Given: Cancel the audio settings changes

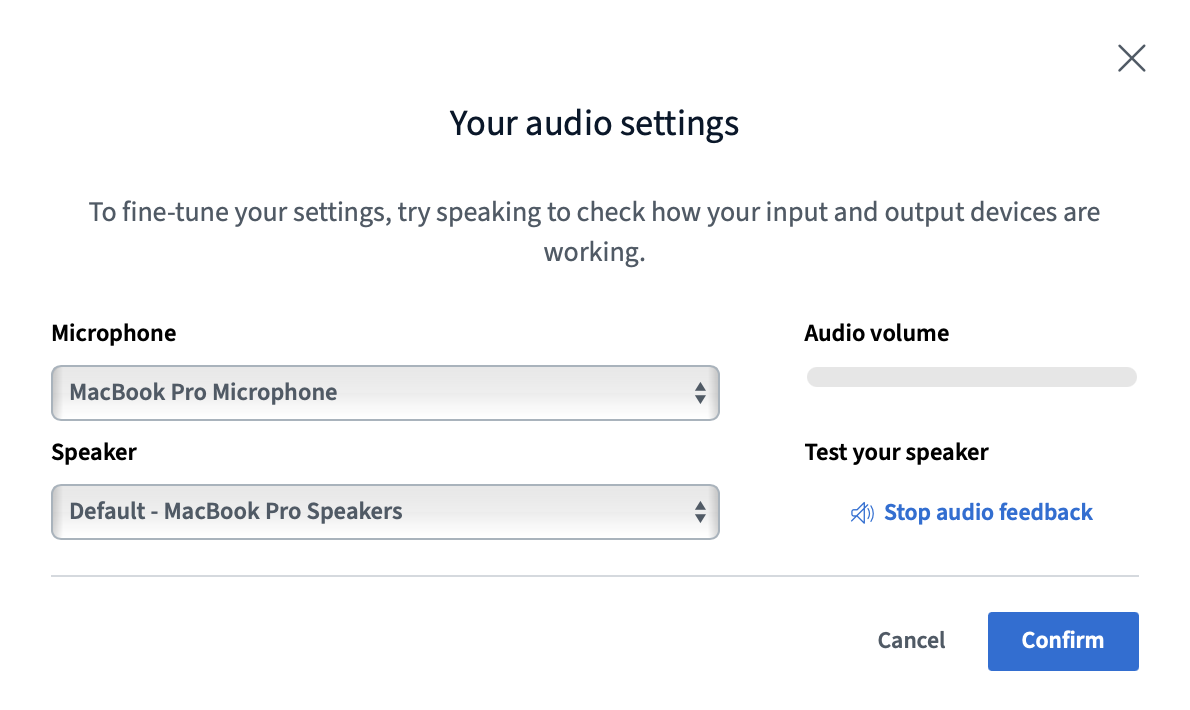Looking at the screenshot, I should click(x=910, y=640).
